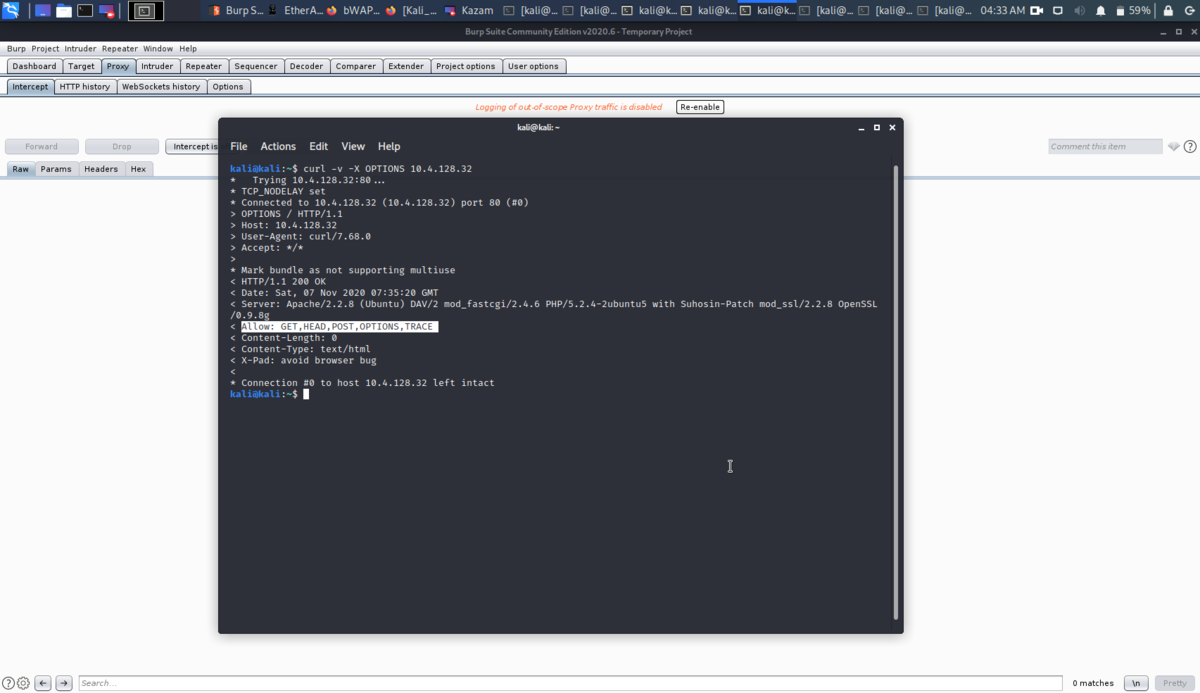The height and width of the screenshot is (693, 1200).
Task: Go to next search match arrow
Action: pyautogui.click(x=64, y=683)
